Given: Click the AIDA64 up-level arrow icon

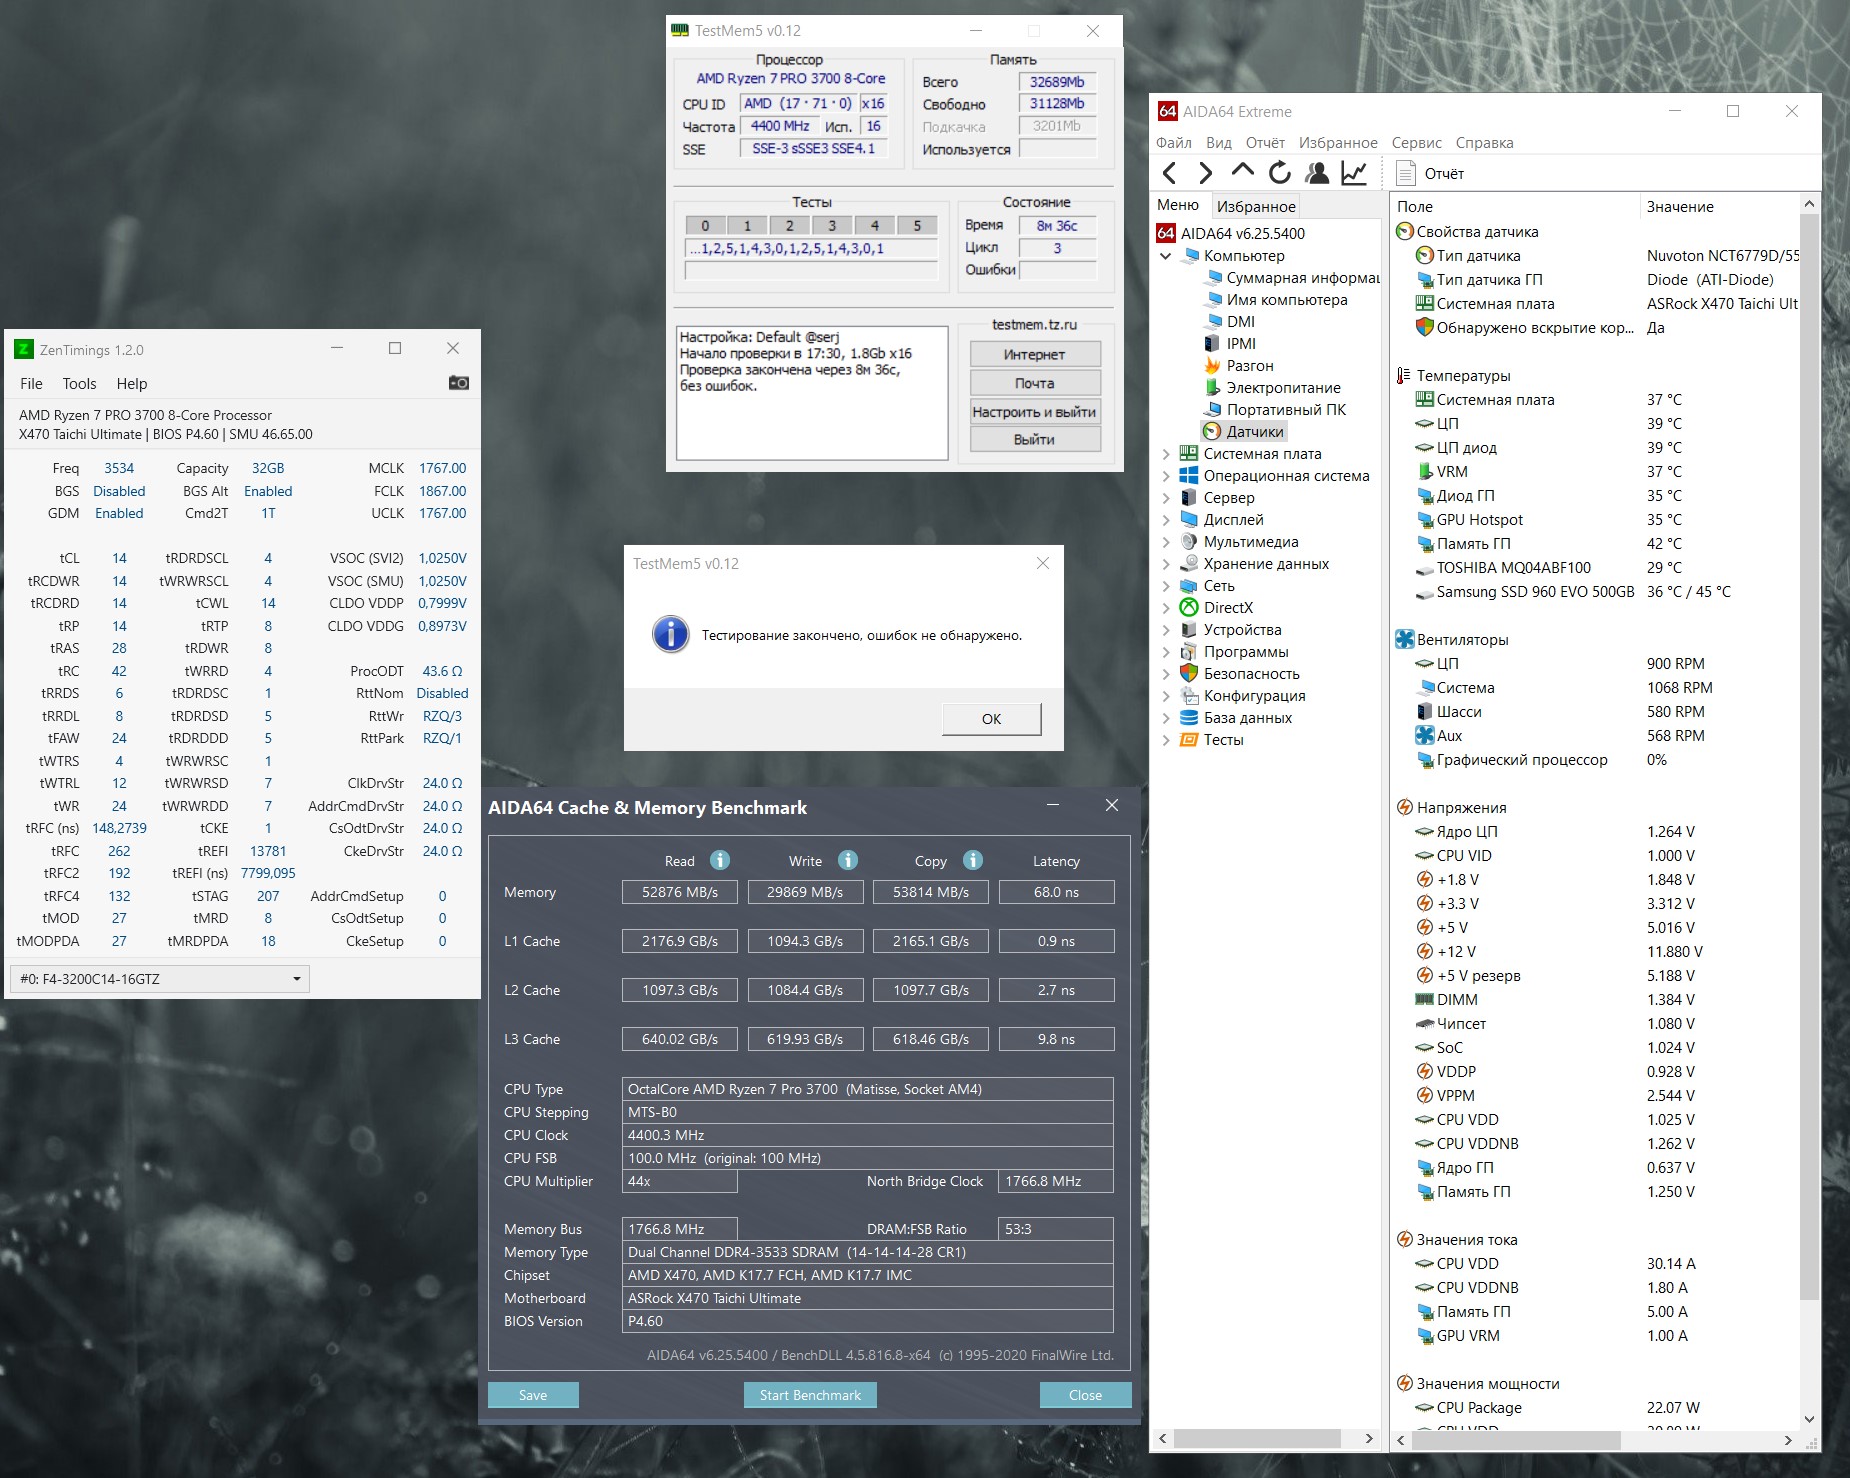Looking at the screenshot, I should pos(1242,171).
